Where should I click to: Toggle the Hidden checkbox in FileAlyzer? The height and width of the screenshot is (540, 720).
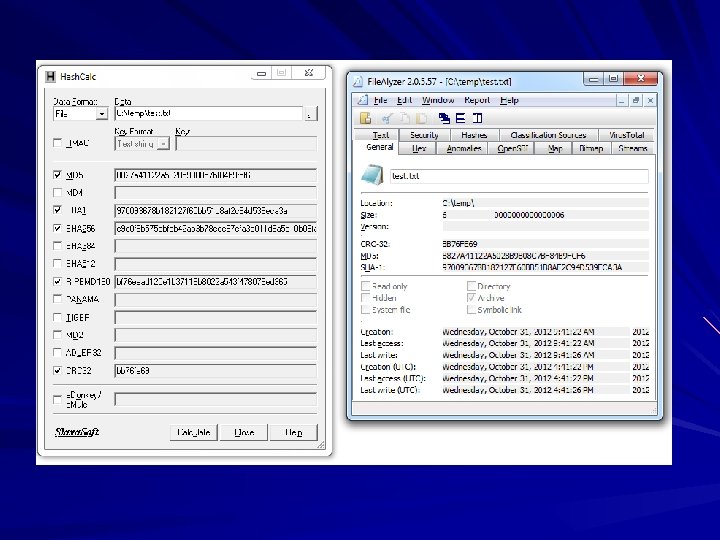click(366, 298)
